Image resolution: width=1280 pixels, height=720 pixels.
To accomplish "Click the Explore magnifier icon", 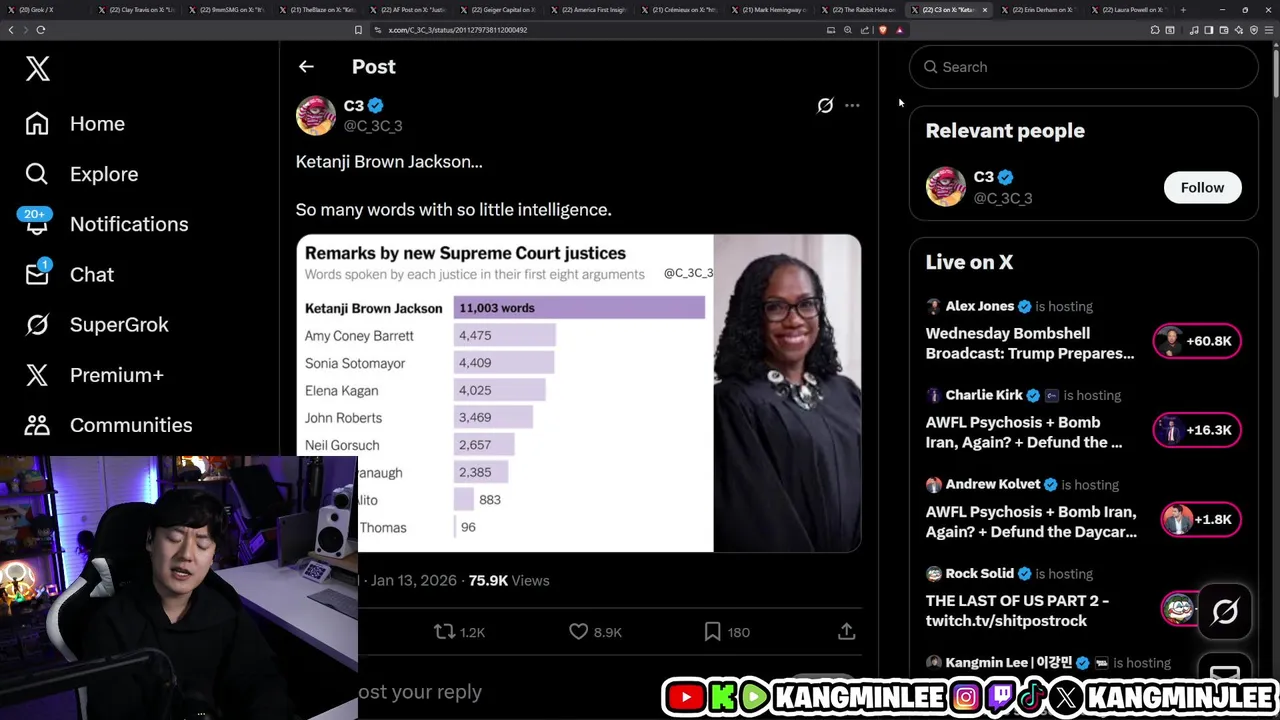I will click(x=37, y=174).
